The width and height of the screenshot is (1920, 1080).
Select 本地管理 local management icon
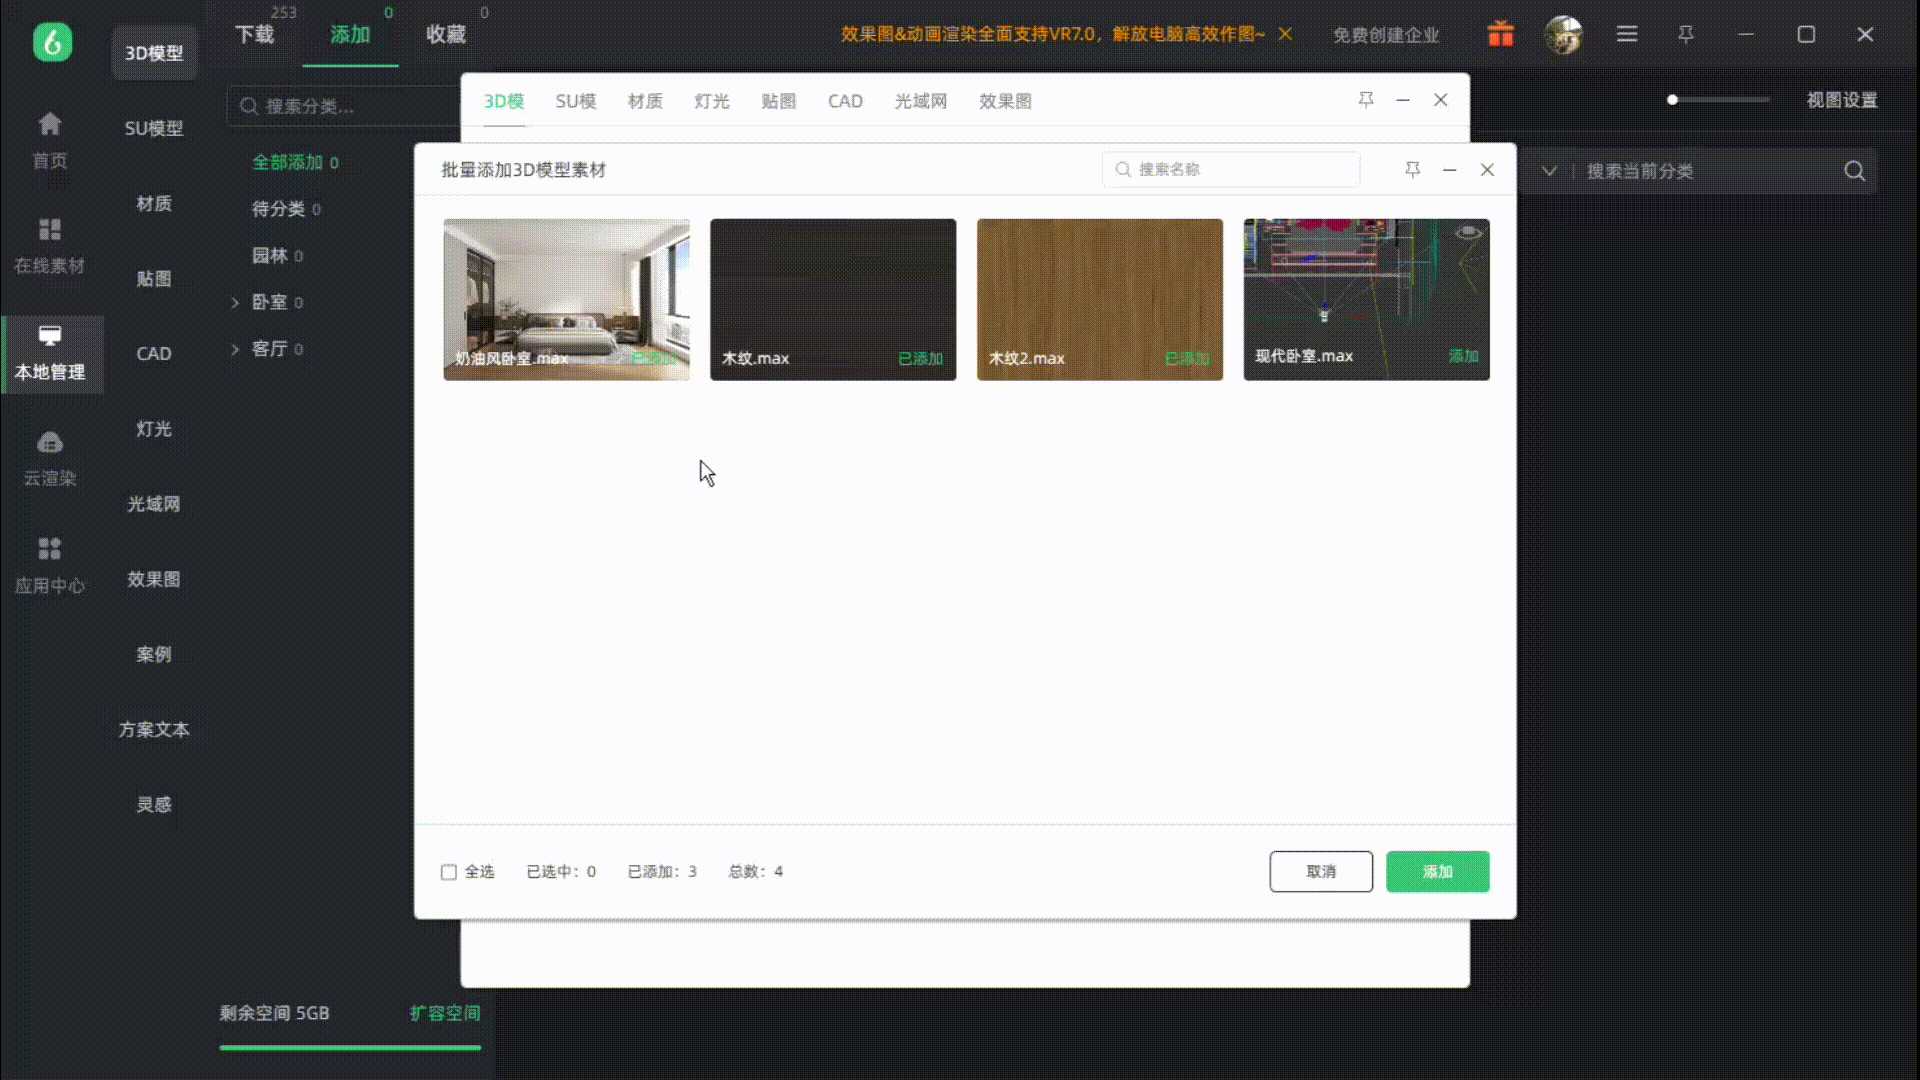(50, 336)
